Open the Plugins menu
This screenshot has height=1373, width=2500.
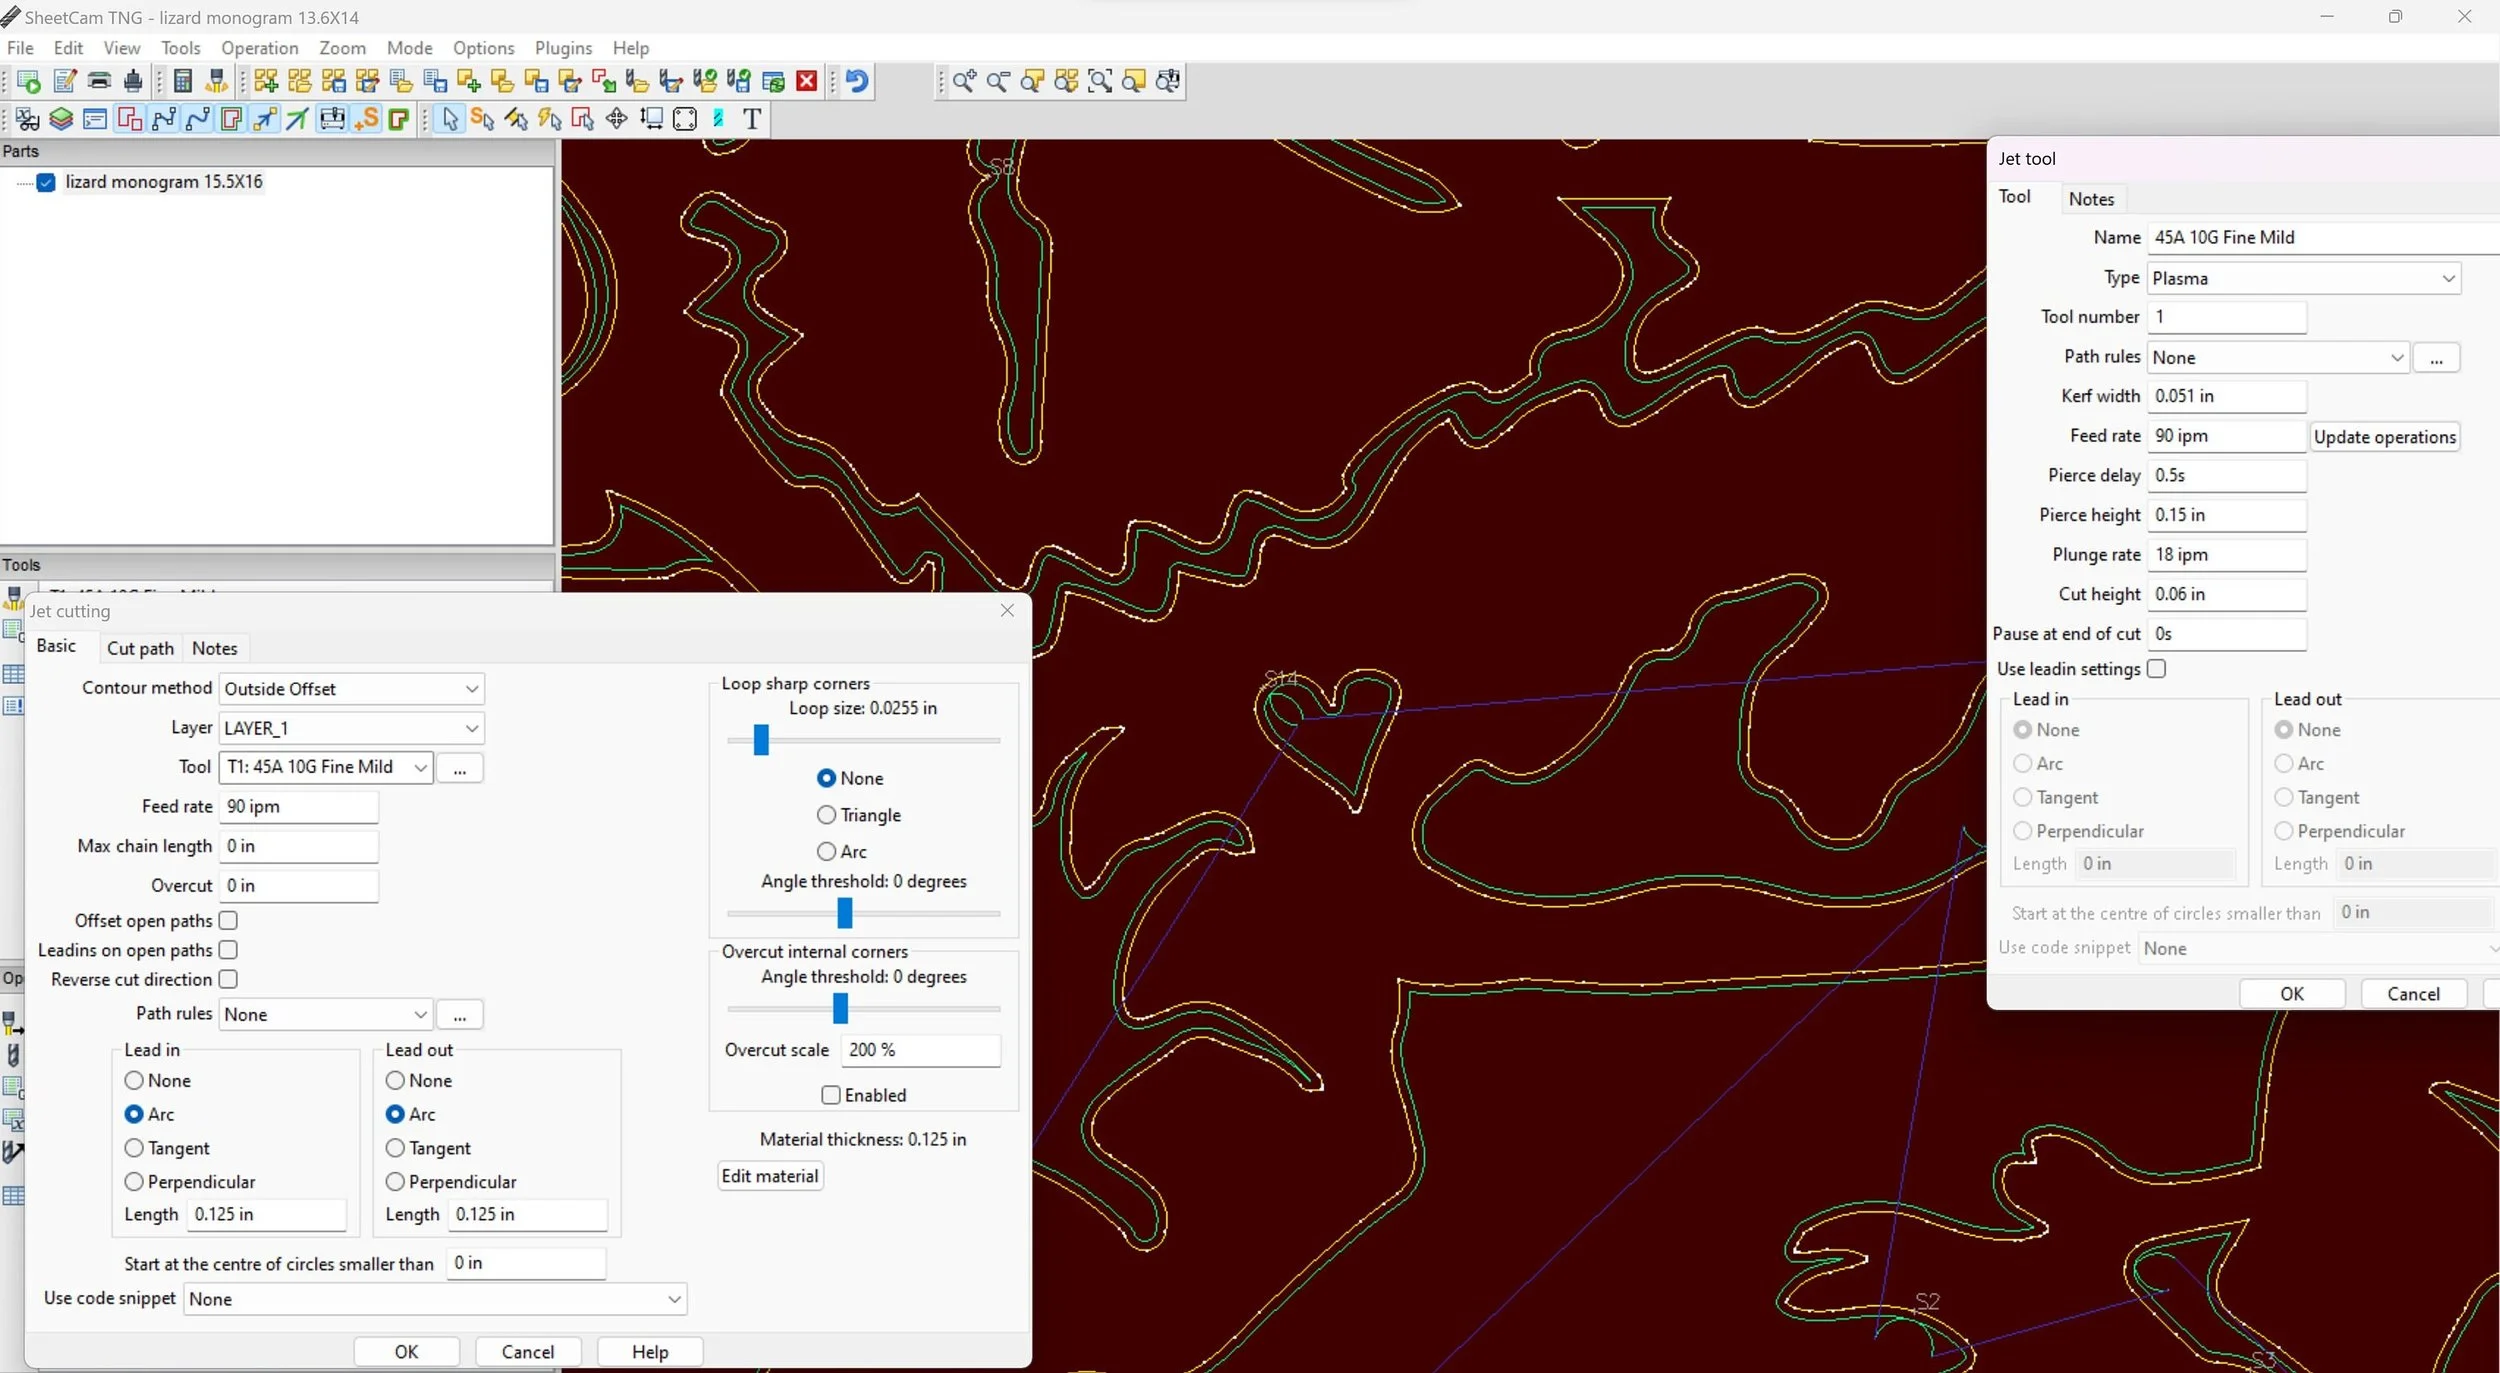(563, 48)
